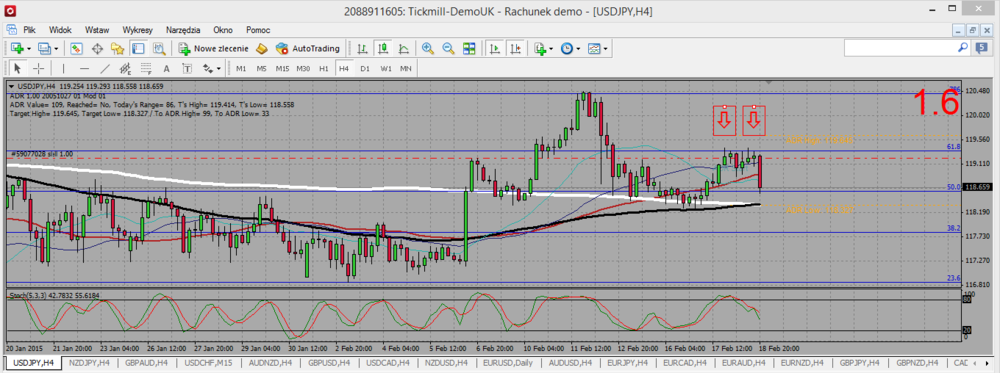
Task: Switch to the USDCHF,M15 chart tab
Action: (x=208, y=362)
